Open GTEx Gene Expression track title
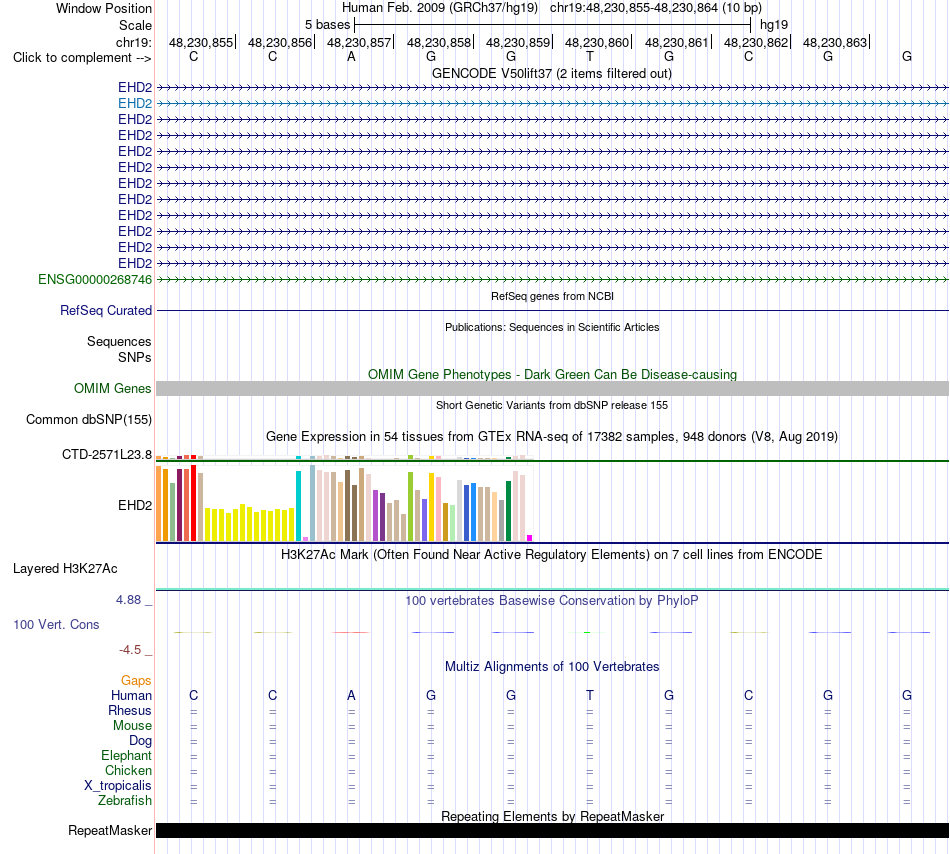The height and width of the screenshot is (854, 950). click(x=552, y=436)
